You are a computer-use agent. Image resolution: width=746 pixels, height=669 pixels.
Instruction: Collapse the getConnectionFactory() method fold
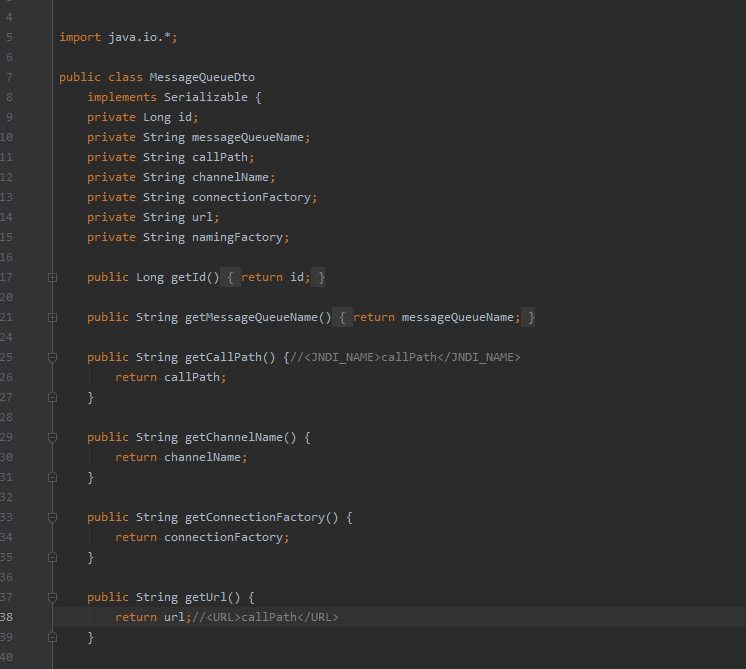[53, 517]
